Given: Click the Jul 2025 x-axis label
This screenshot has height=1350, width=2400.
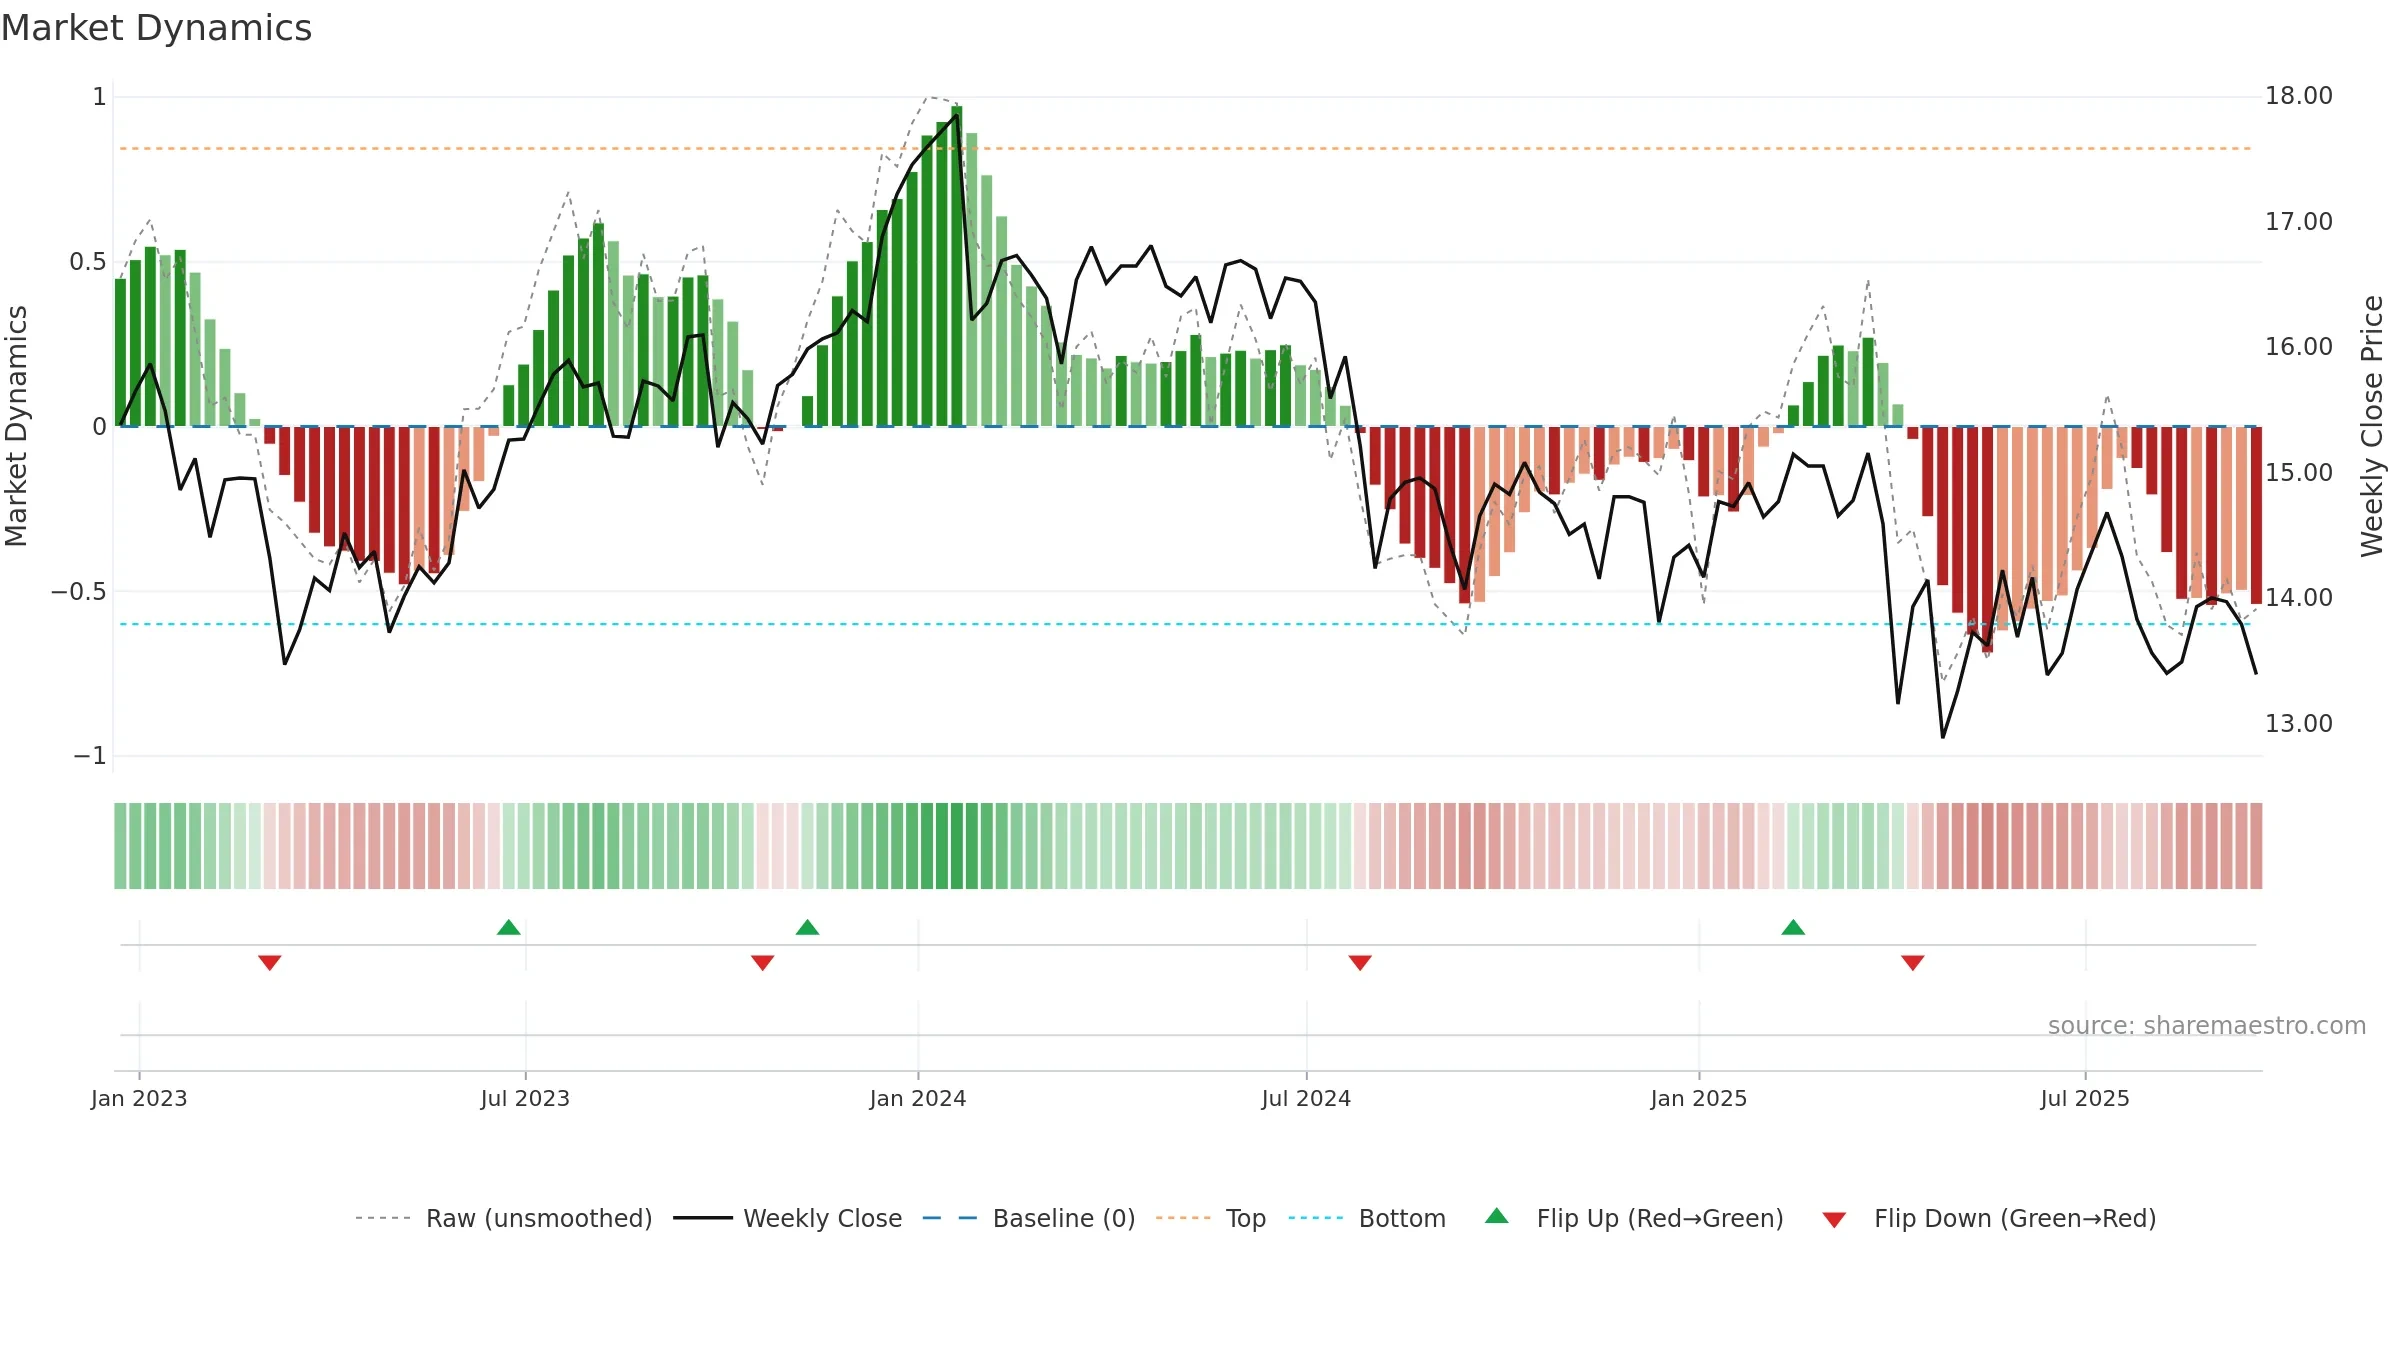Looking at the screenshot, I should [2085, 1098].
